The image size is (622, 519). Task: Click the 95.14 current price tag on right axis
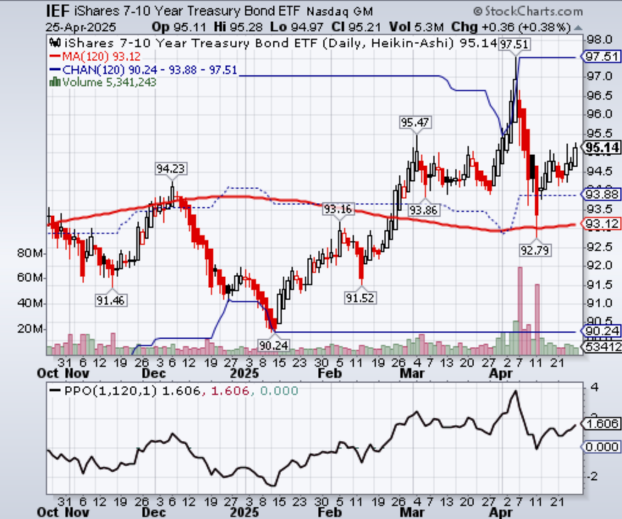[598, 147]
